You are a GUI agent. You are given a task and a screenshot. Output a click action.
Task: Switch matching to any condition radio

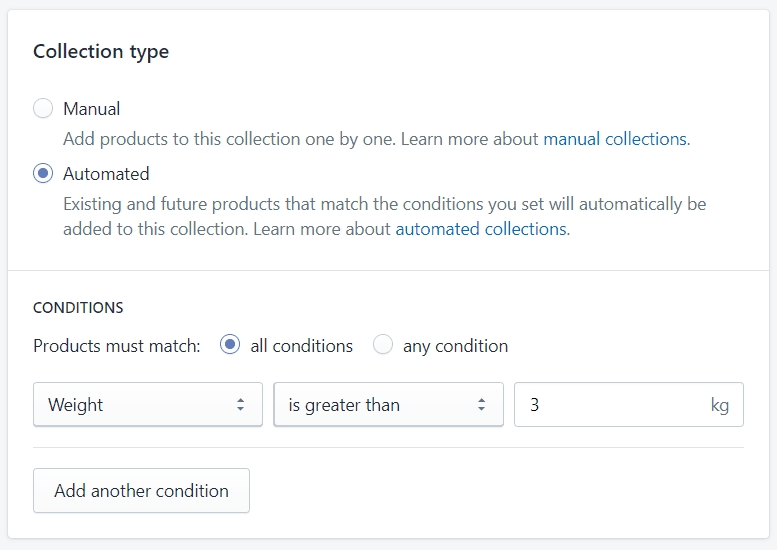coord(383,344)
